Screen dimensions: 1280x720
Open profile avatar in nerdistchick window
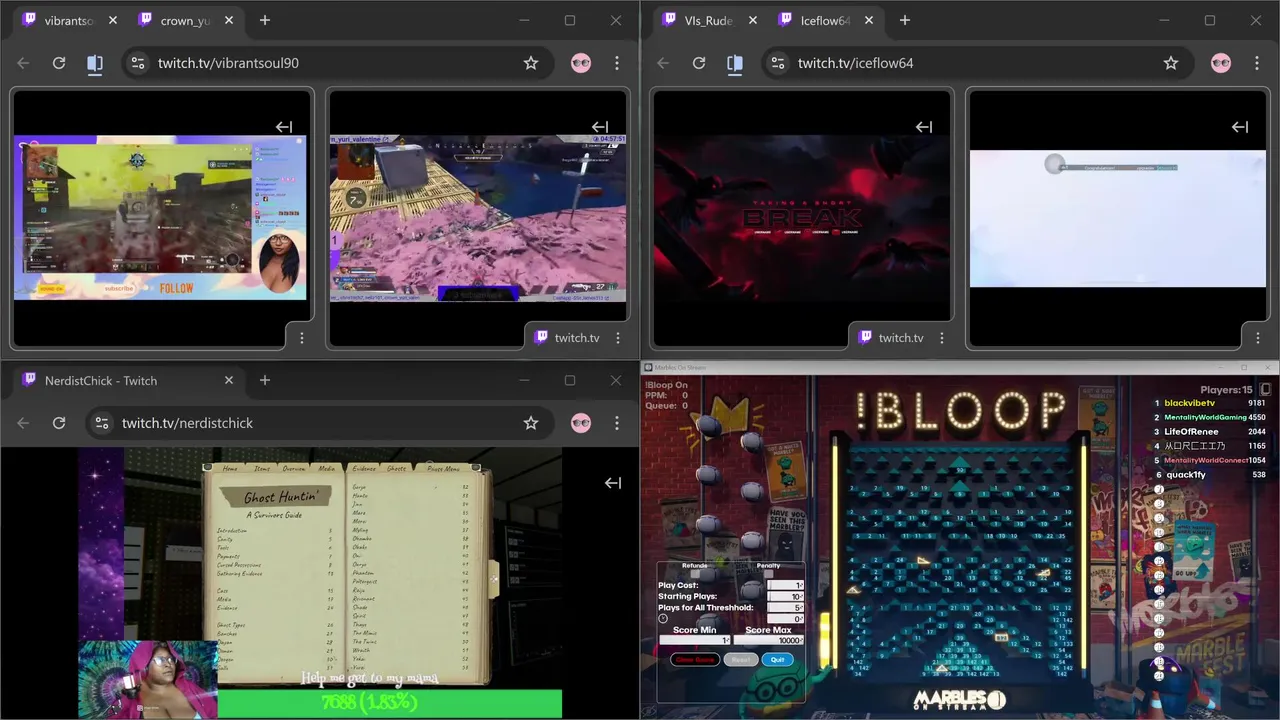tap(581, 423)
